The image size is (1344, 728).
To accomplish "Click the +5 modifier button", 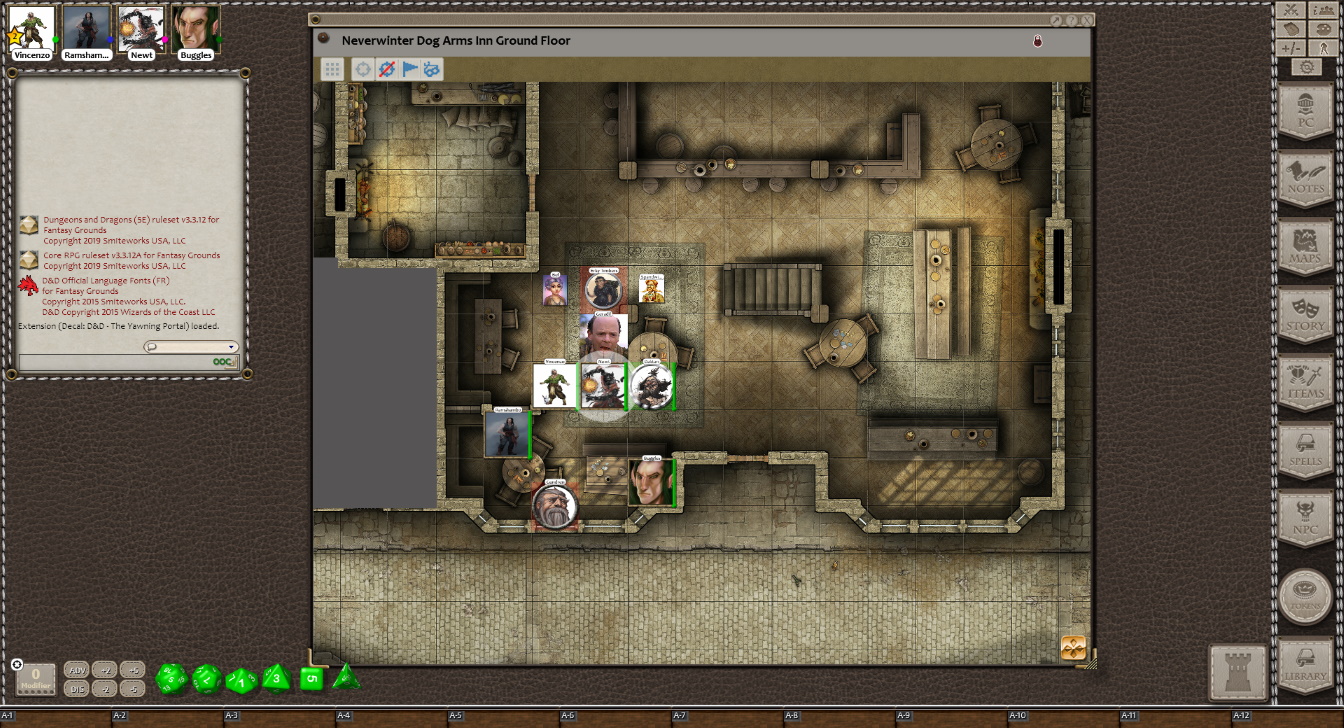I will point(132,670).
